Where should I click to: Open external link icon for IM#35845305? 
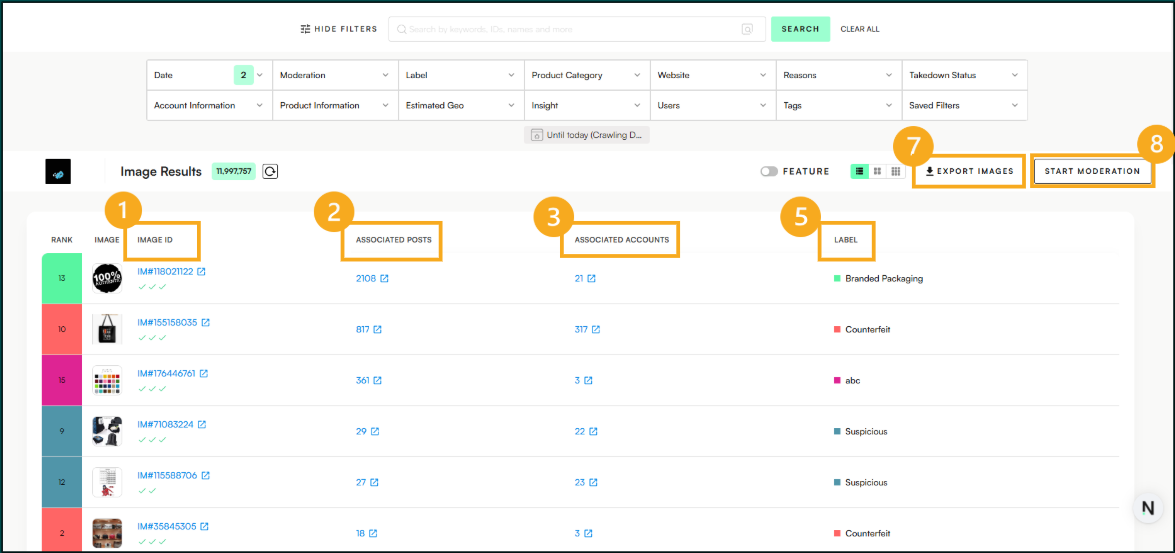204,527
